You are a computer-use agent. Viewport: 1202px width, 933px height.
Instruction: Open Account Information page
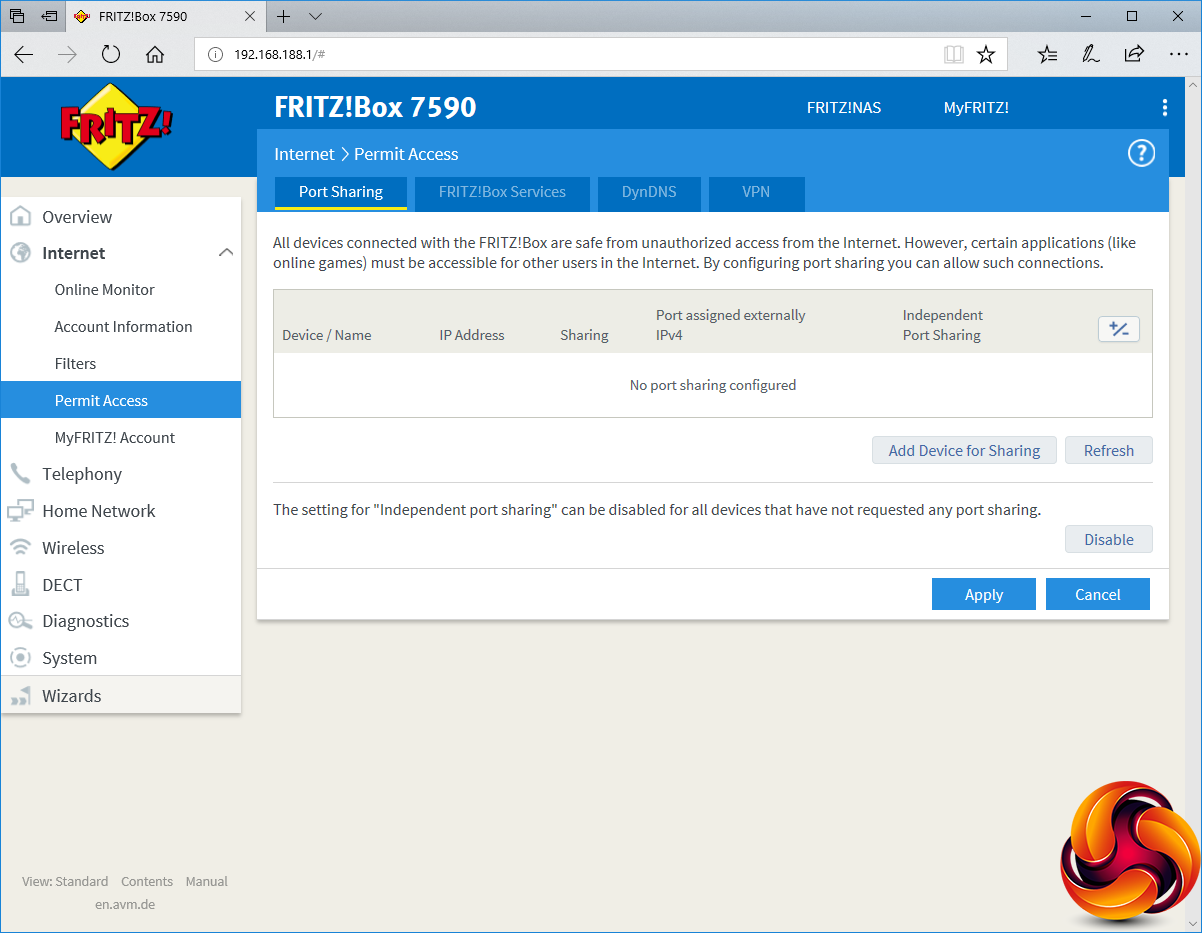(121, 327)
